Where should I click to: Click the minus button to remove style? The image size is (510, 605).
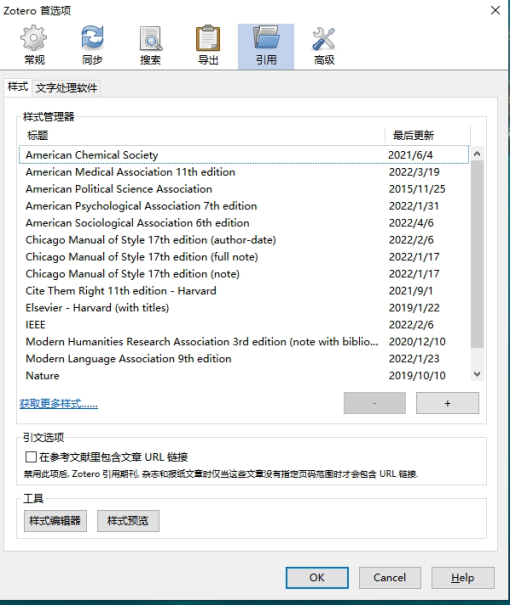(375, 403)
